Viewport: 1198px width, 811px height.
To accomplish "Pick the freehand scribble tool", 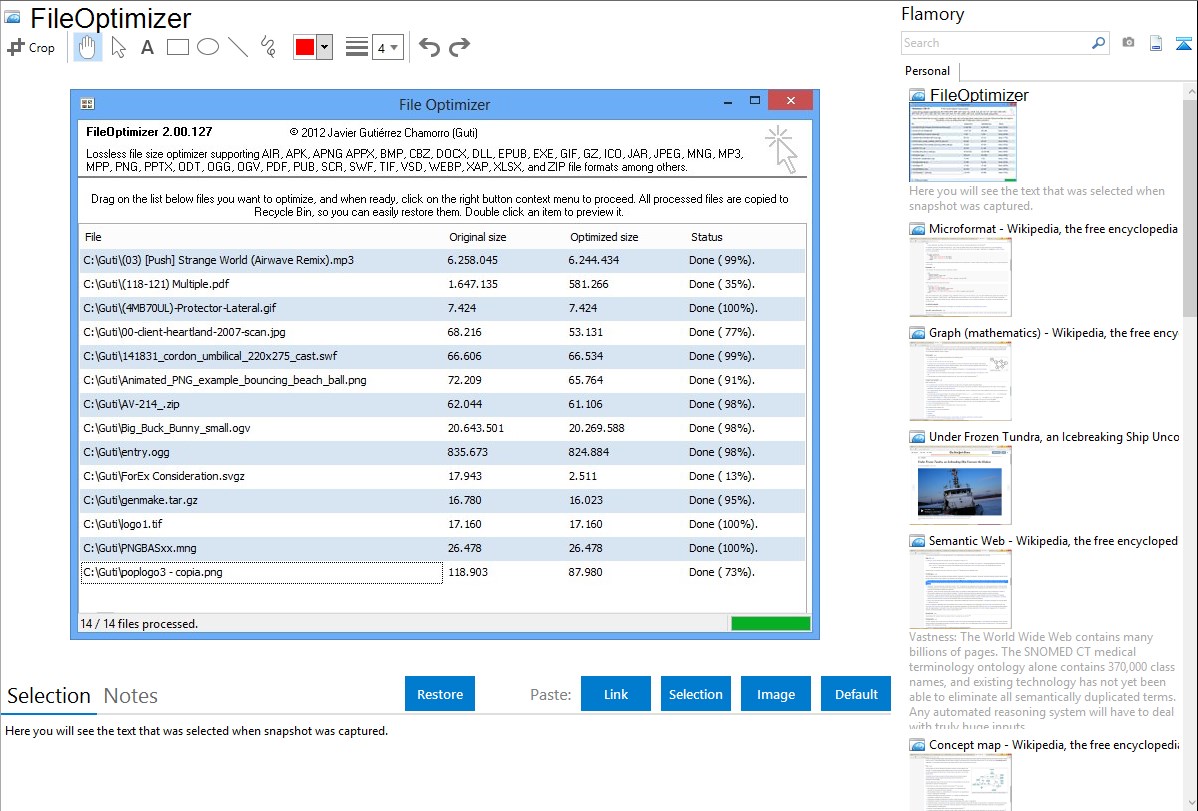I will [x=267, y=47].
